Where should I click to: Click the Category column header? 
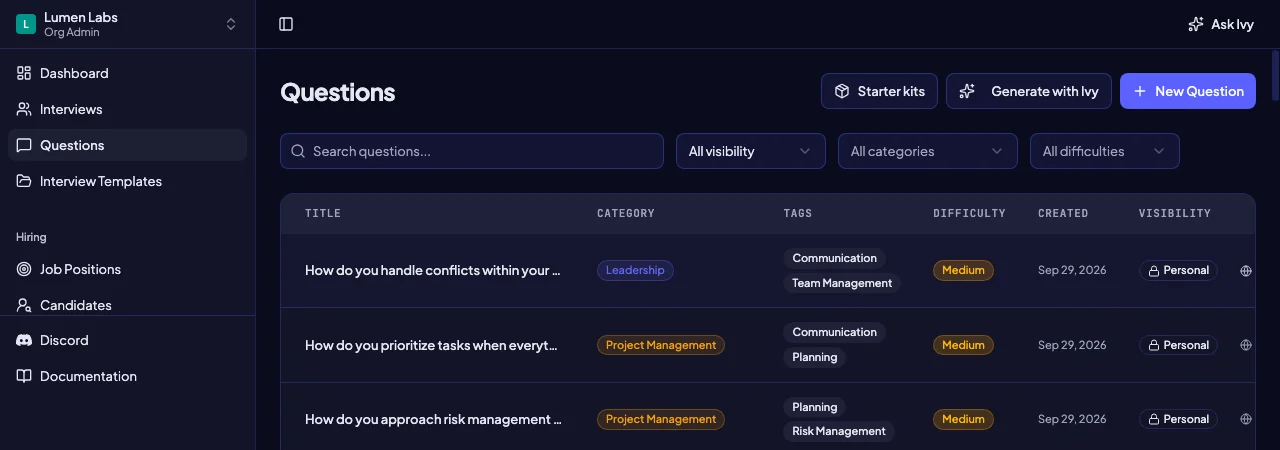[626, 213]
